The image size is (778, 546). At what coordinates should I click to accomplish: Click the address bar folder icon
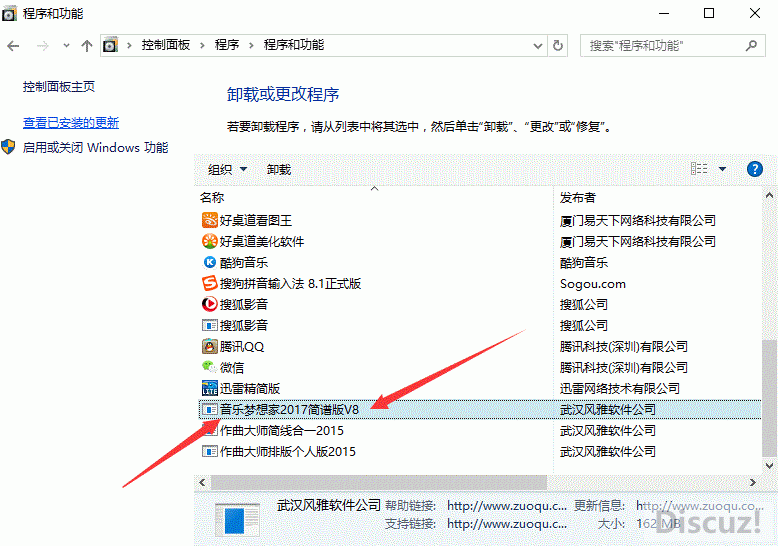pyautogui.click(x=110, y=45)
